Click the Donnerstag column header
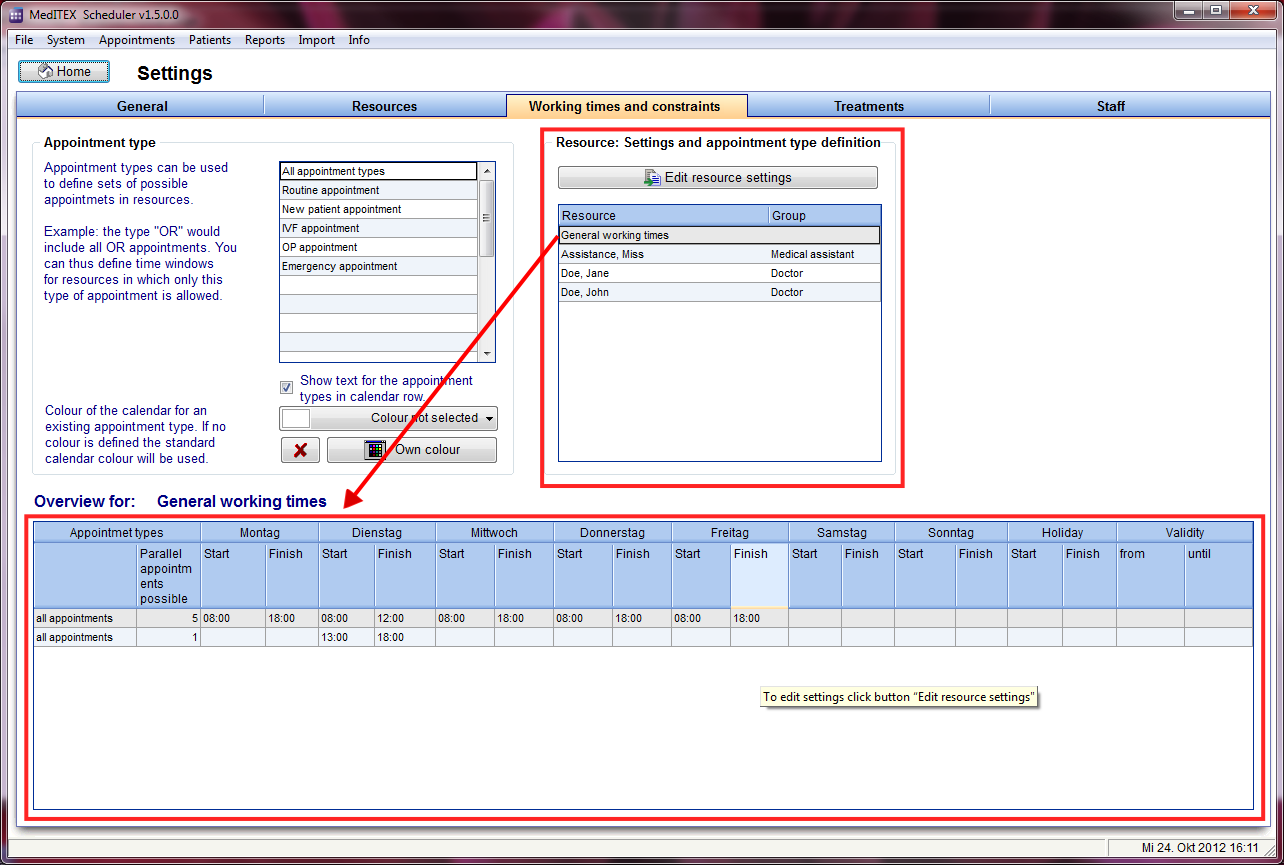 click(612, 533)
